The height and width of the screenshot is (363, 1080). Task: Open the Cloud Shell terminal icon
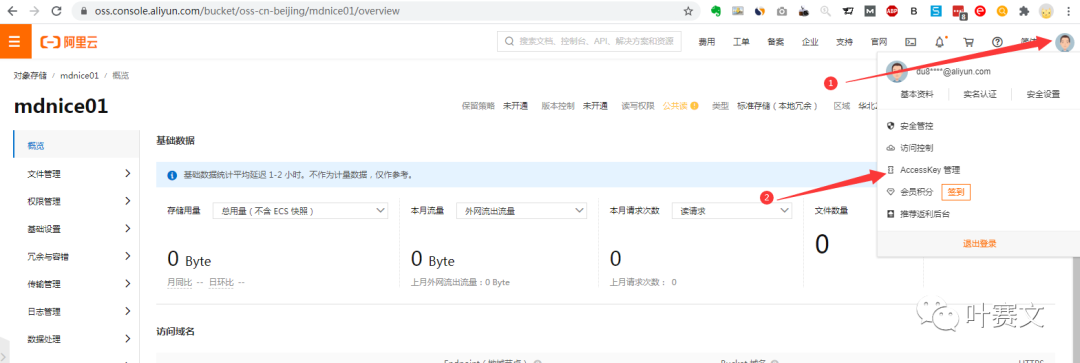point(911,42)
